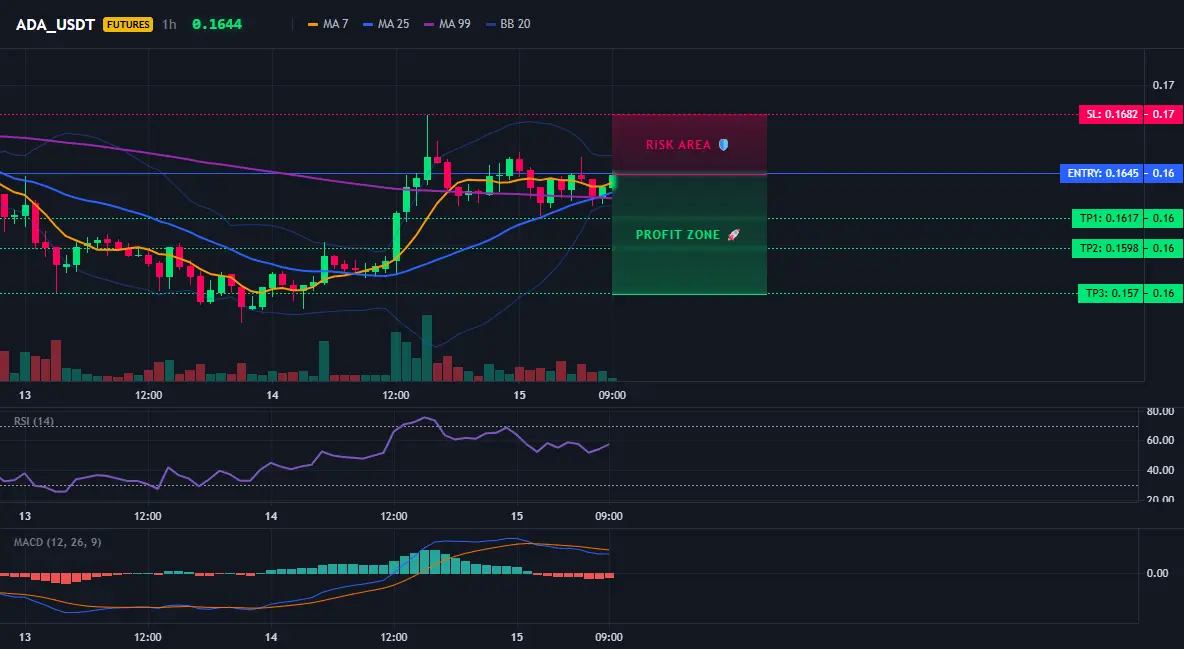Click the PROFIT ZONE text

(x=677, y=235)
